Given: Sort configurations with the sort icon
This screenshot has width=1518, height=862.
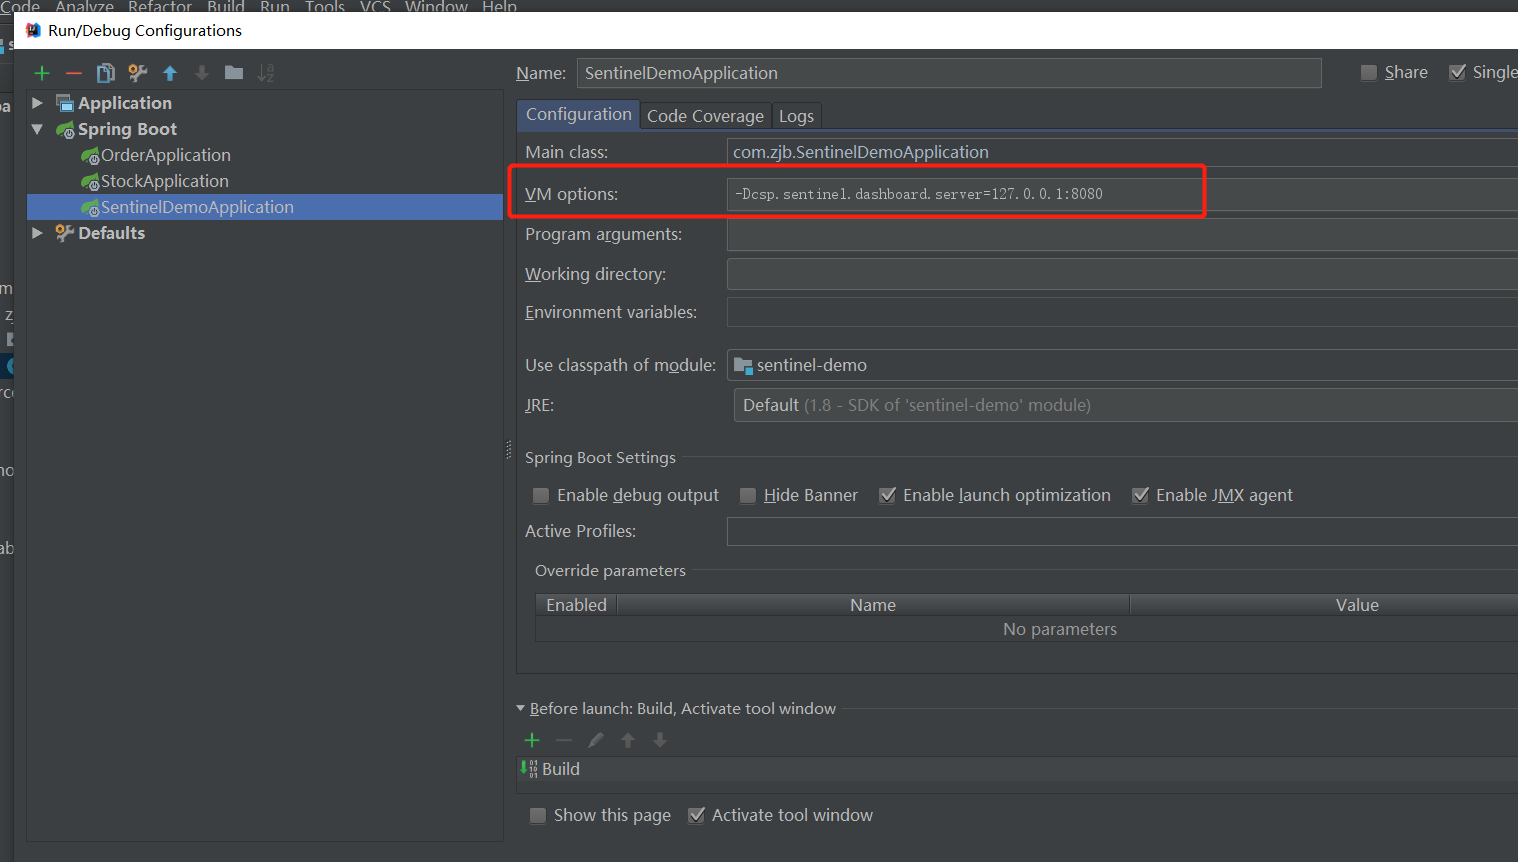Looking at the screenshot, I should pos(263,72).
